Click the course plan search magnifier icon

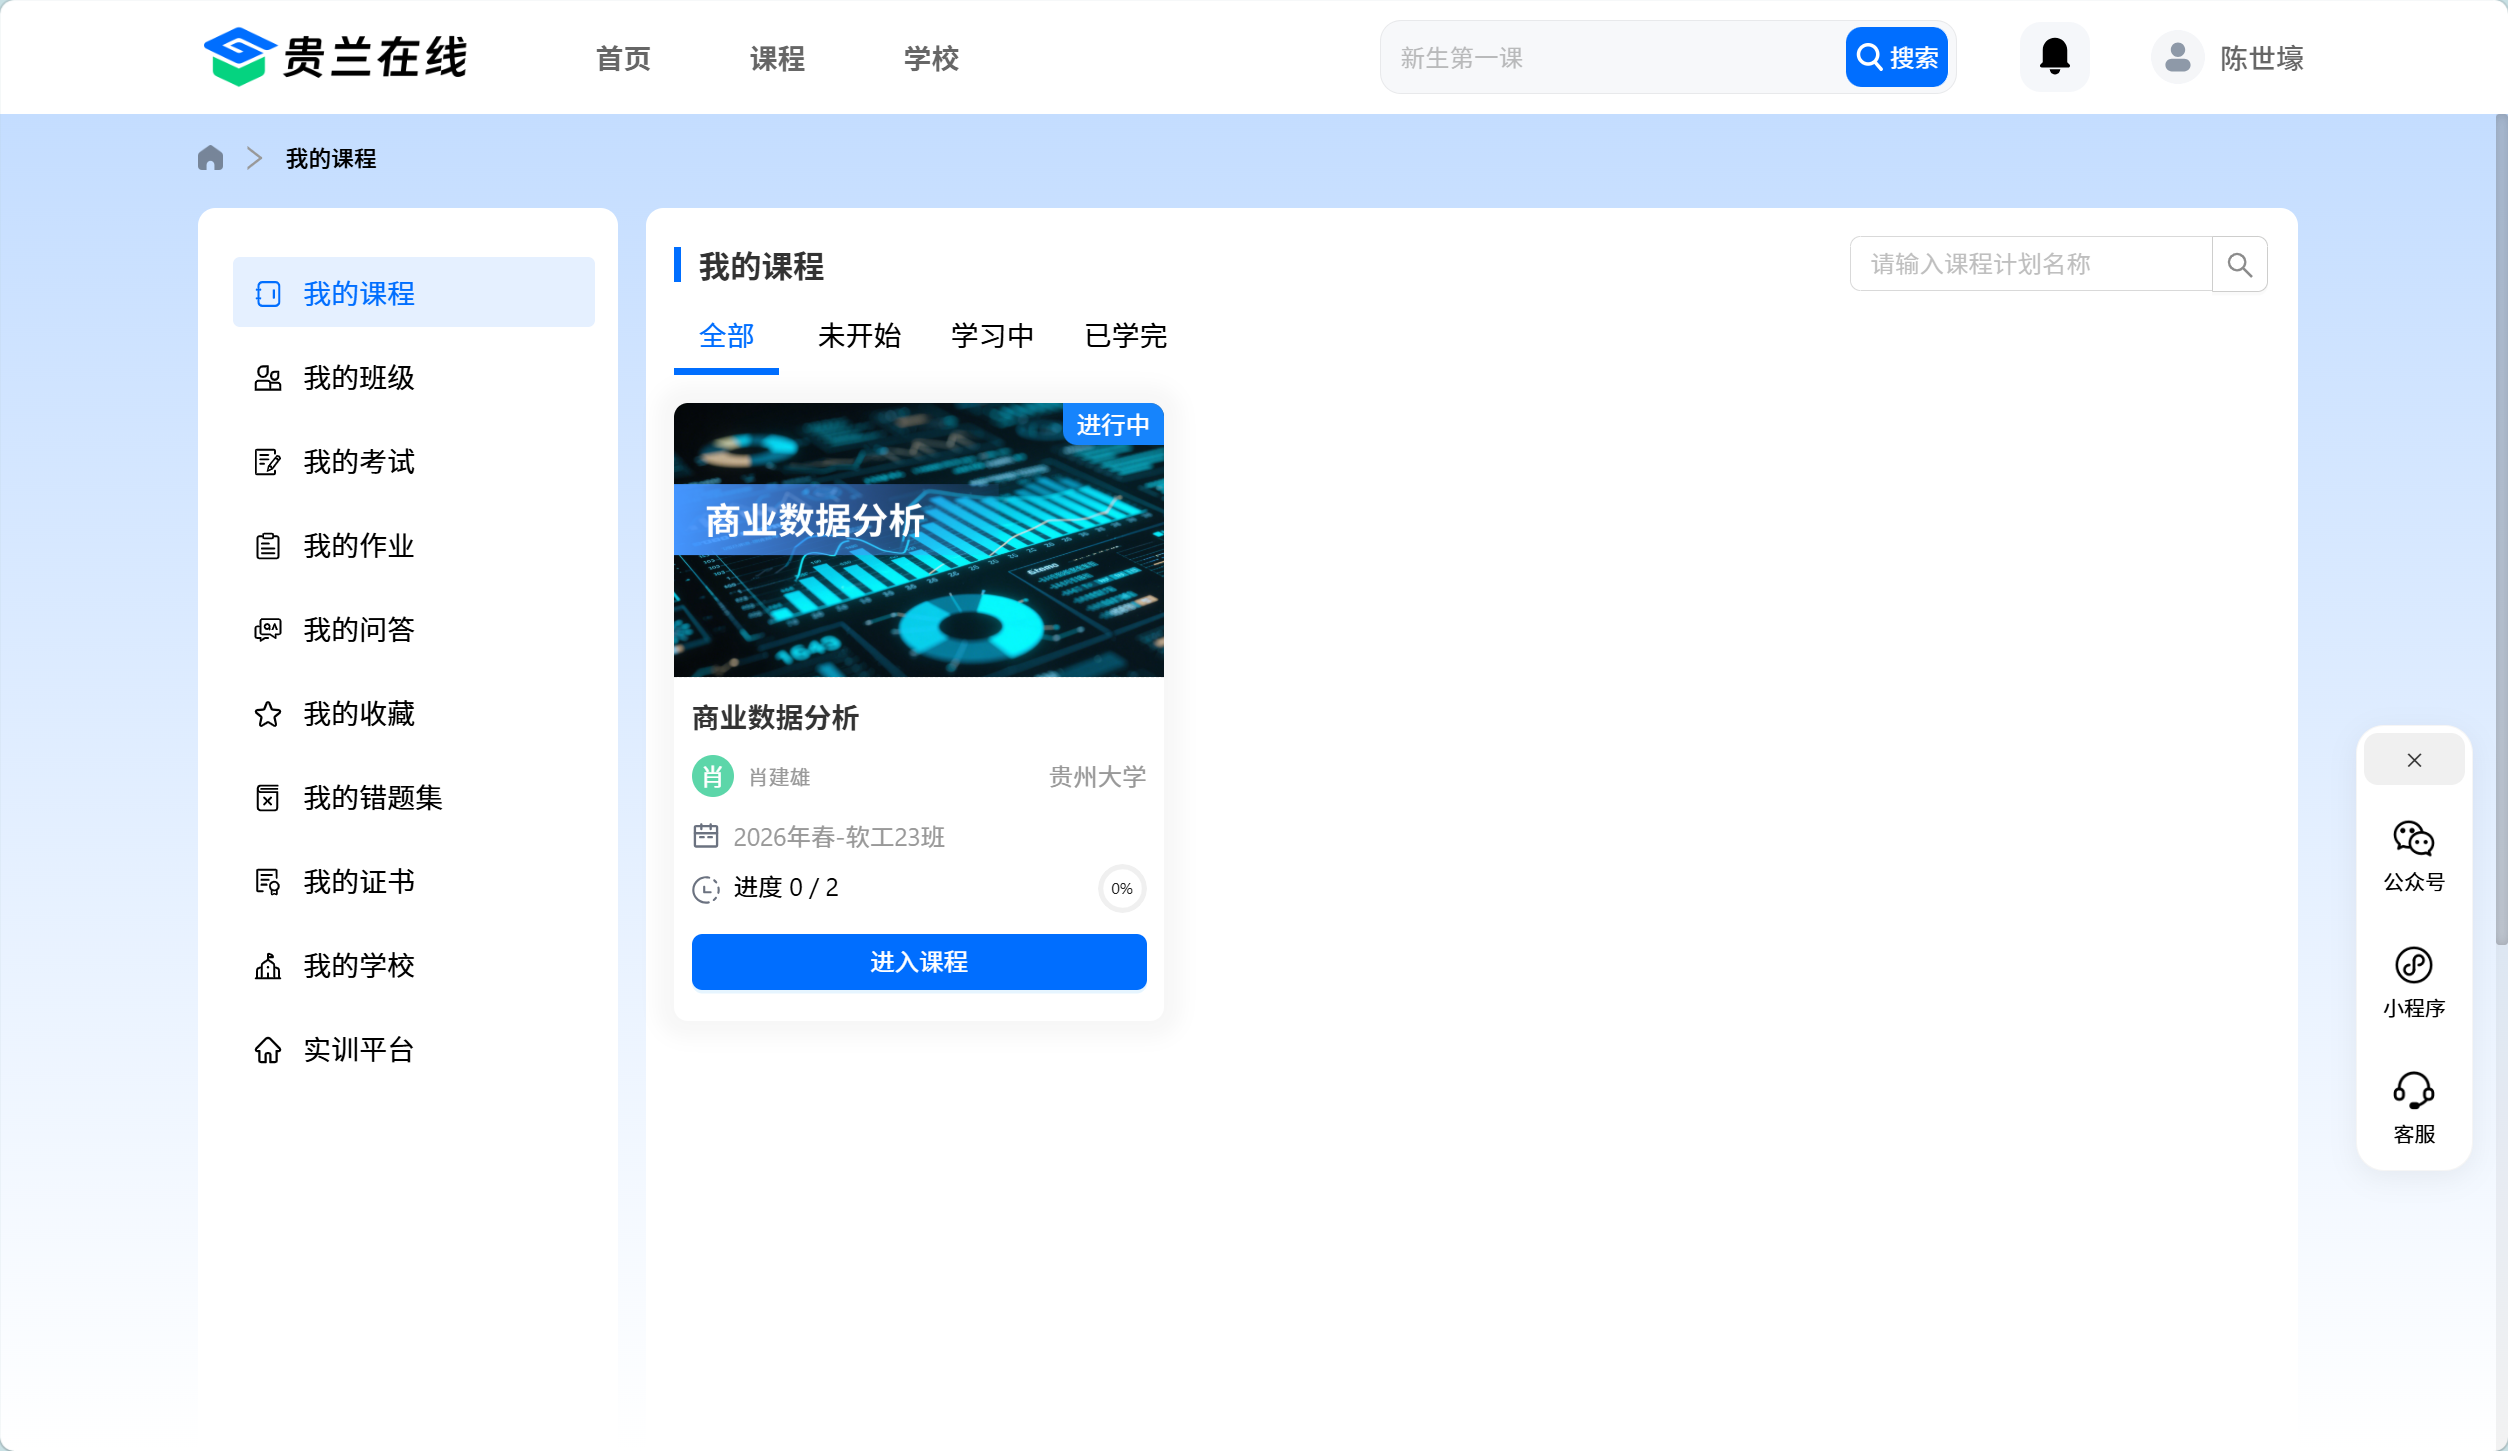[x=2239, y=264]
